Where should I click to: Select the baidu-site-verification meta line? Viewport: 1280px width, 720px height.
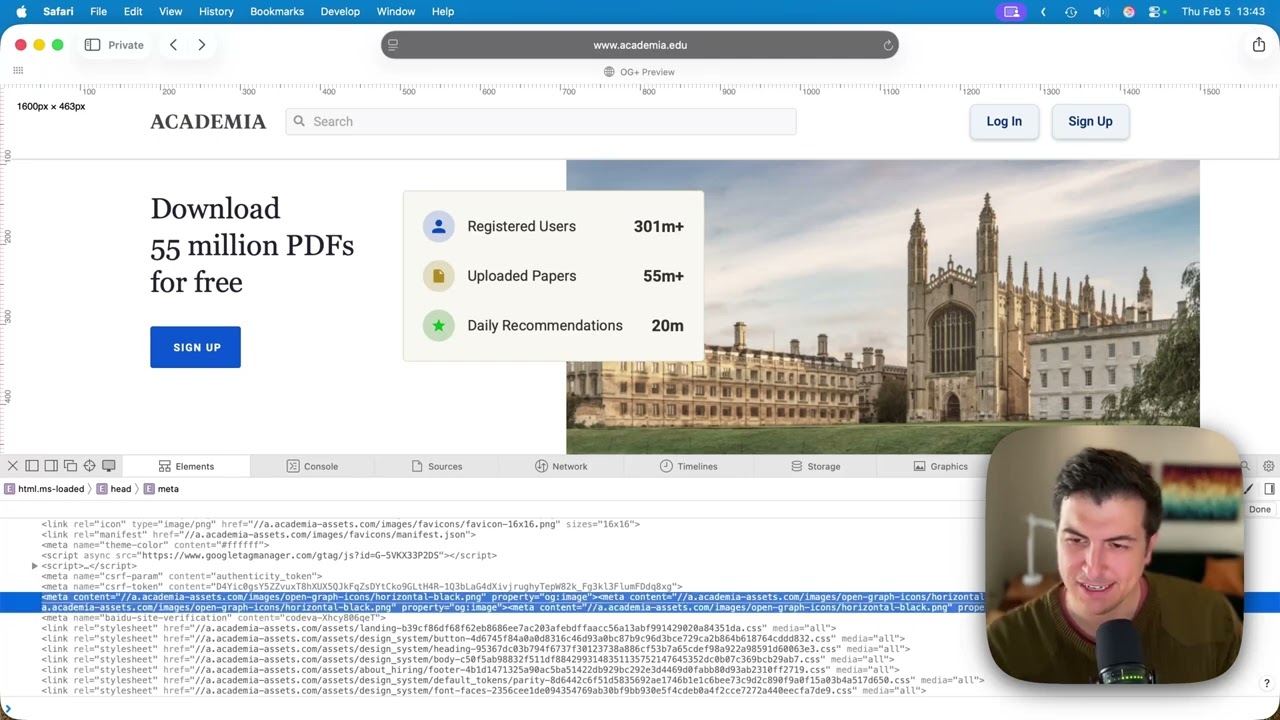[x=213, y=618]
